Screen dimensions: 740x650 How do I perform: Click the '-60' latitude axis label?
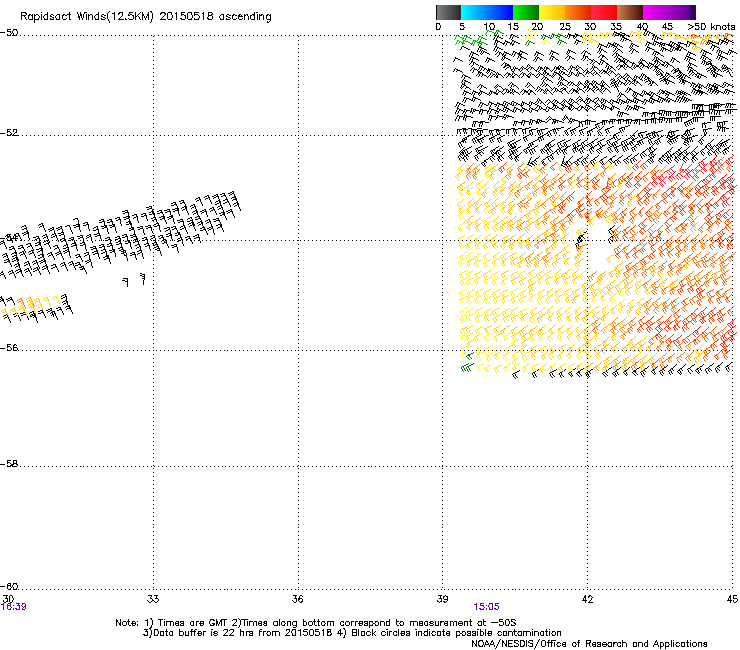click(x=9, y=587)
